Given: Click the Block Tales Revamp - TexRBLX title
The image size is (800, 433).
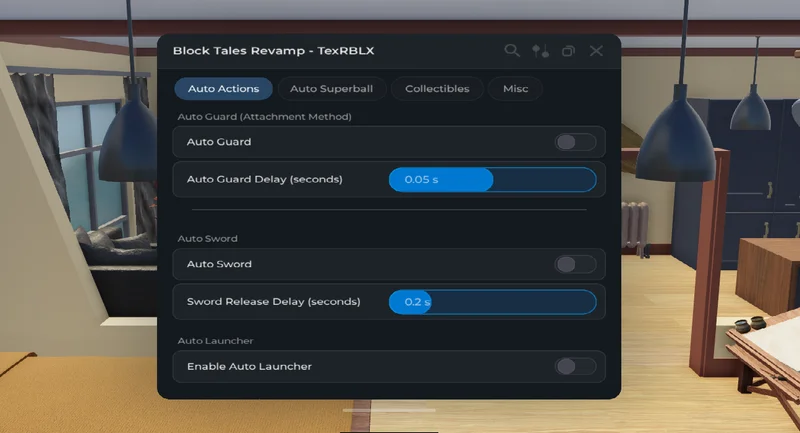Looking at the screenshot, I should 273,50.
